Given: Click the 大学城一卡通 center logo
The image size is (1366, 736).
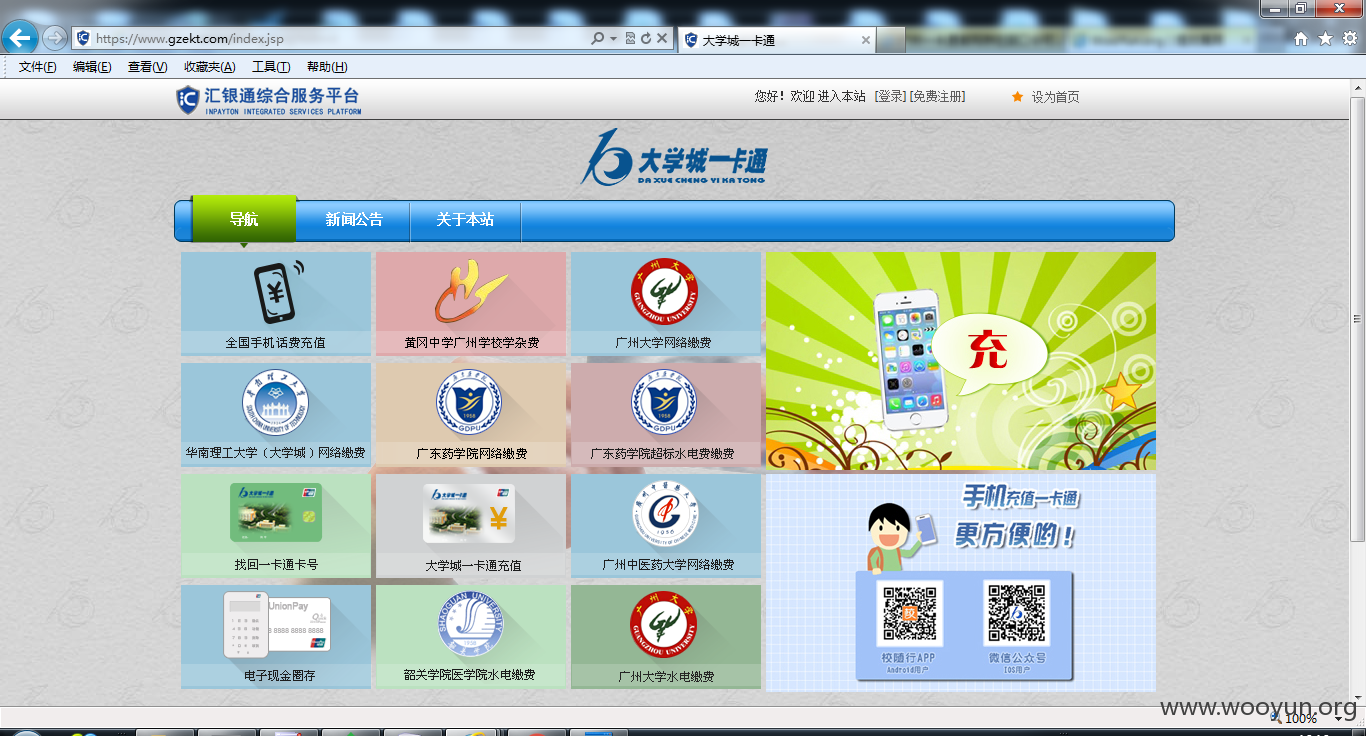Looking at the screenshot, I should [673, 158].
